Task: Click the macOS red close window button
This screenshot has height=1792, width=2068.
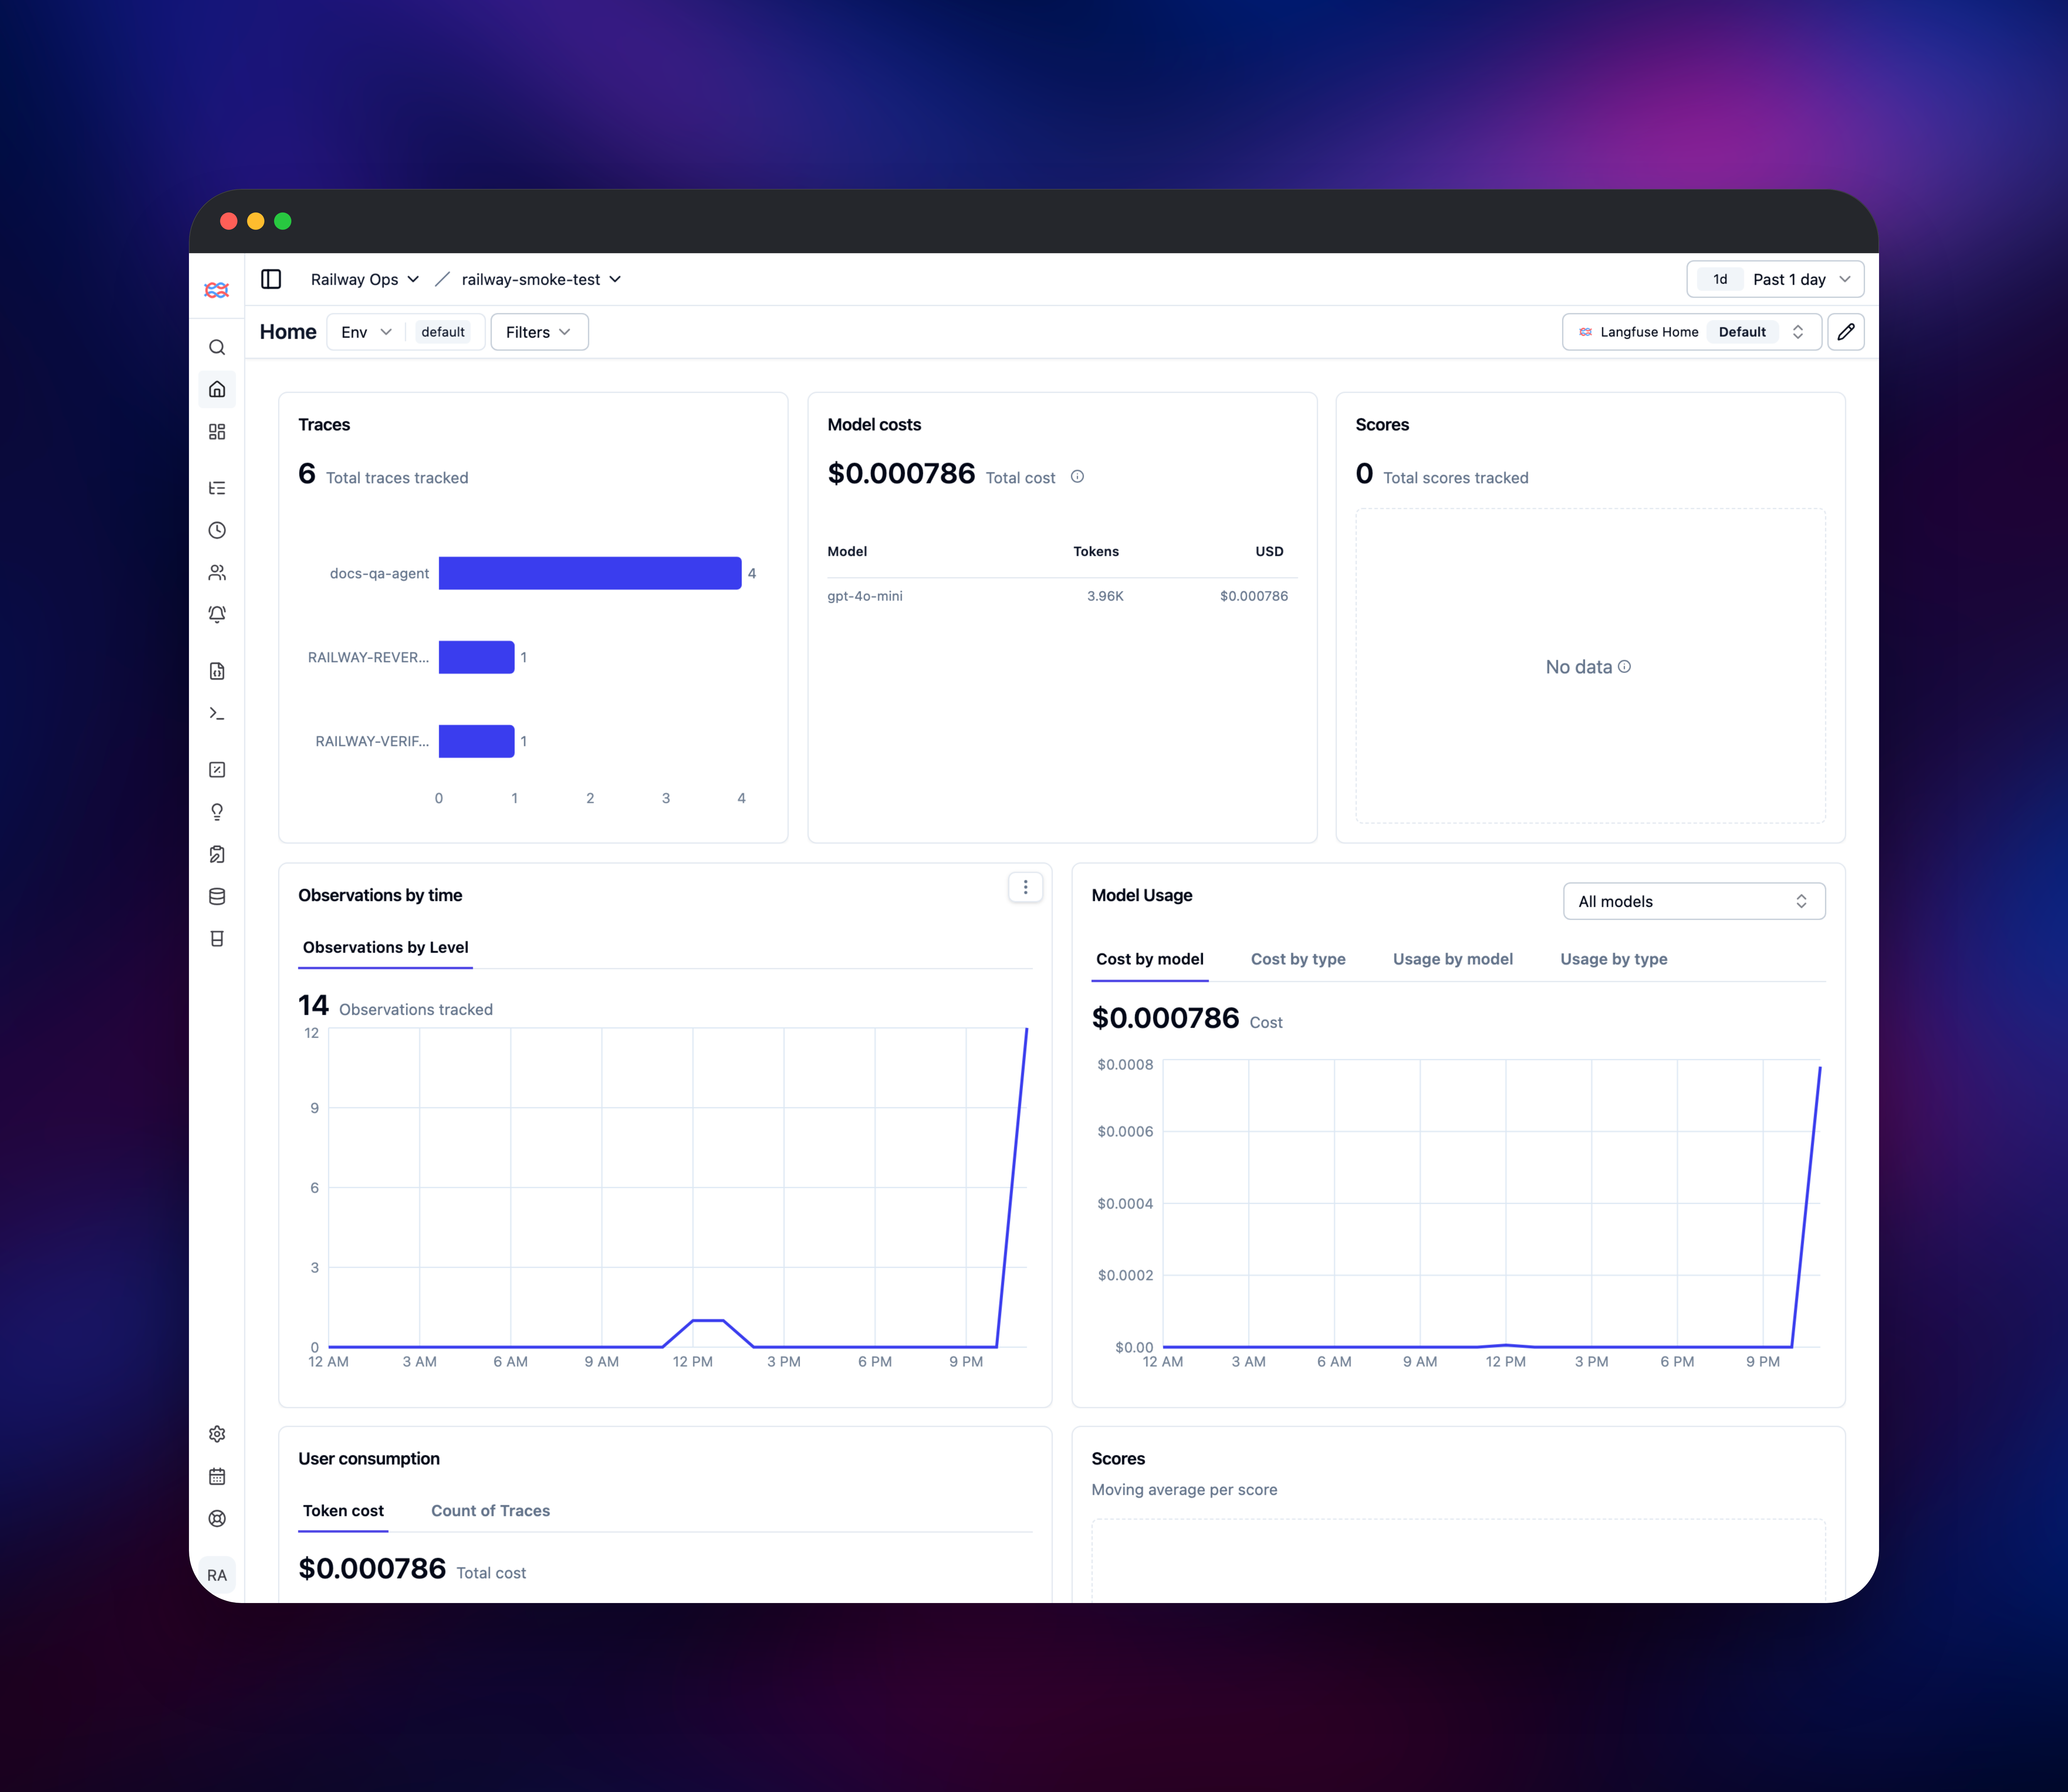Action: pyautogui.click(x=229, y=221)
